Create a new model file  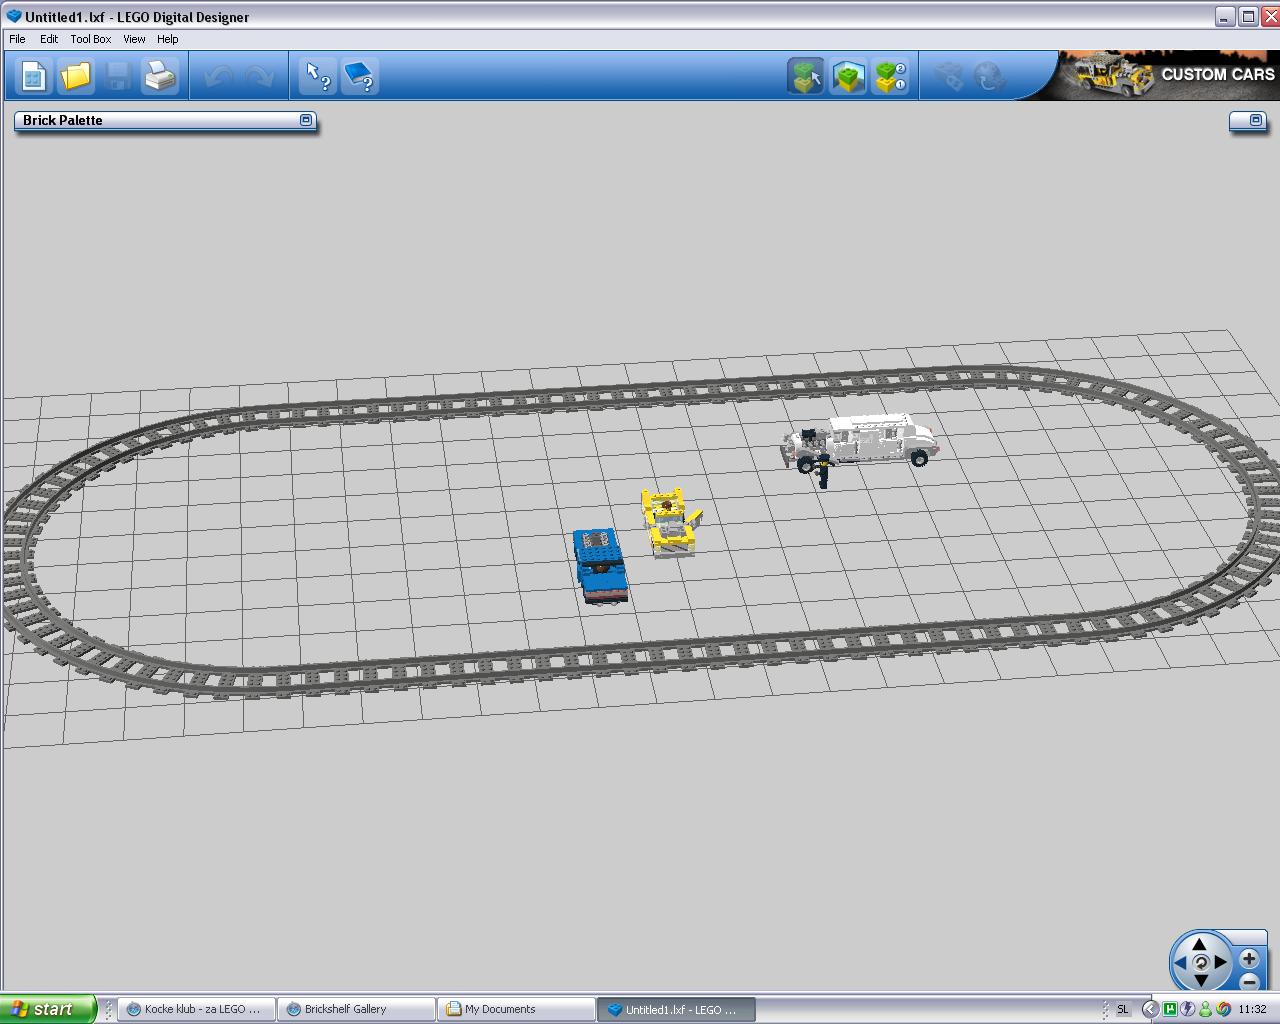(x=33, y=76)
